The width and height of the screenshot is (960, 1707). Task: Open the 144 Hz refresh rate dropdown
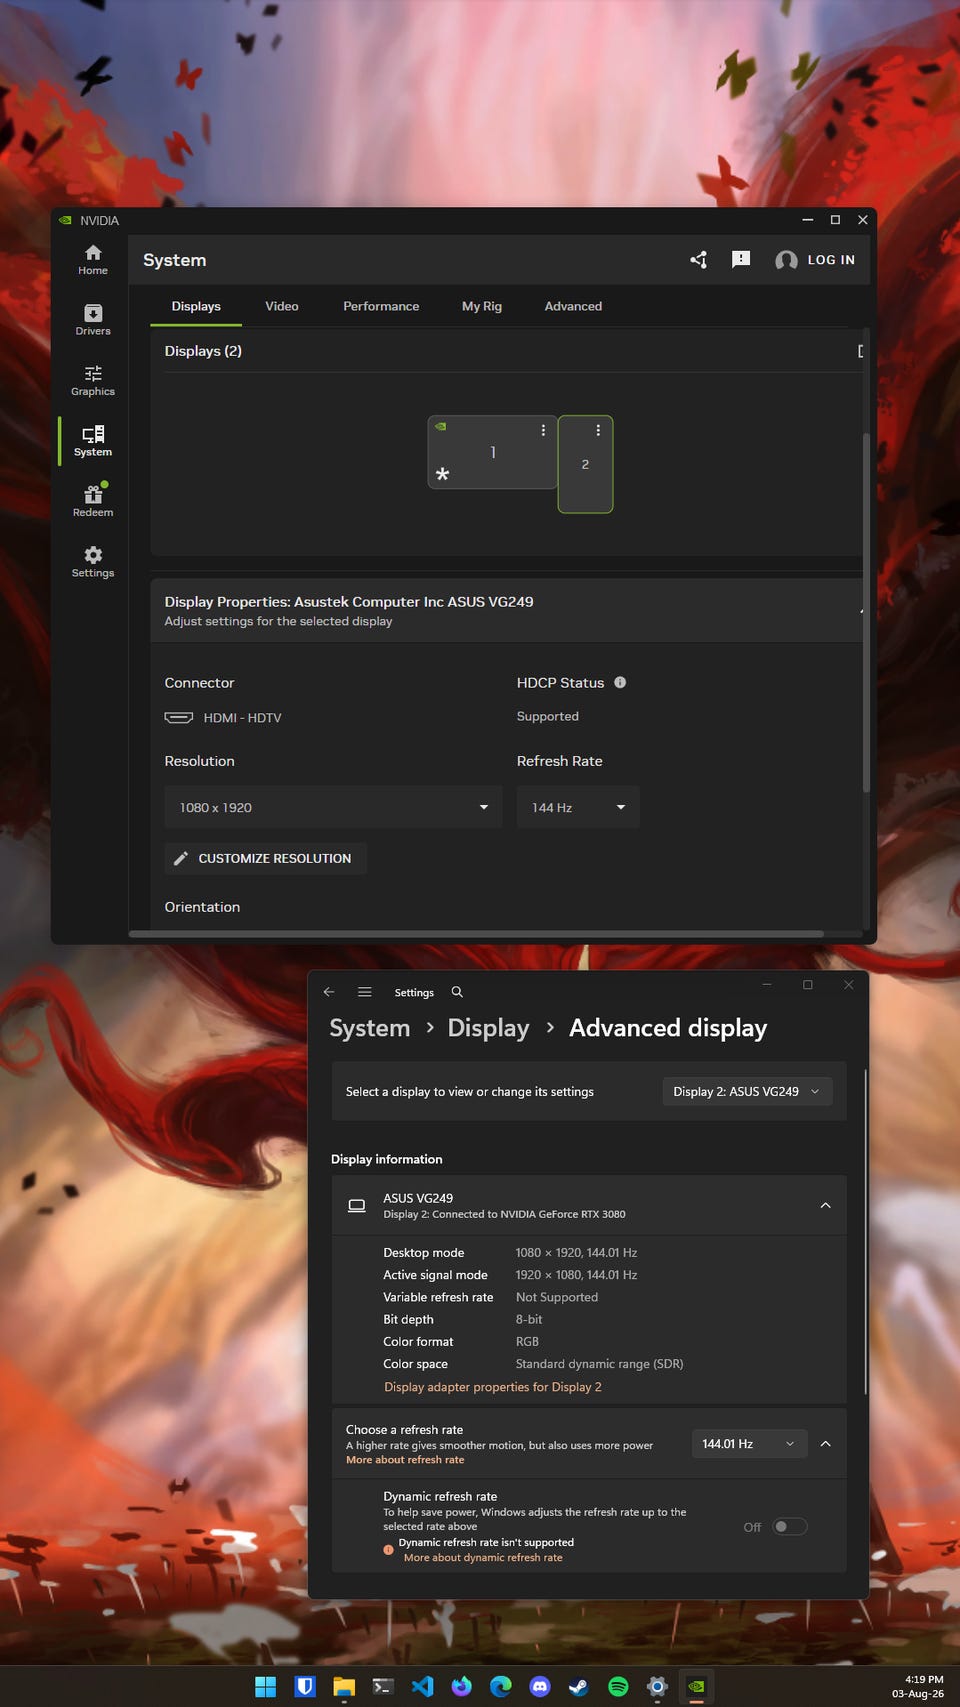tap(578, 807)
